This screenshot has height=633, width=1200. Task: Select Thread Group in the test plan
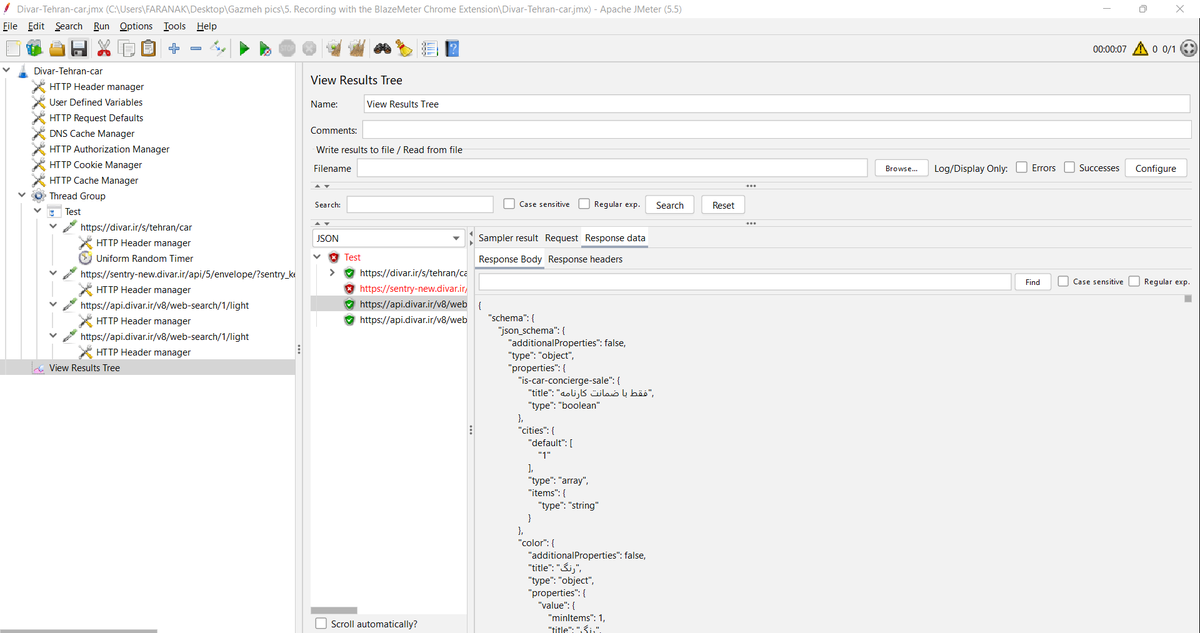click(x=77, y=196)
